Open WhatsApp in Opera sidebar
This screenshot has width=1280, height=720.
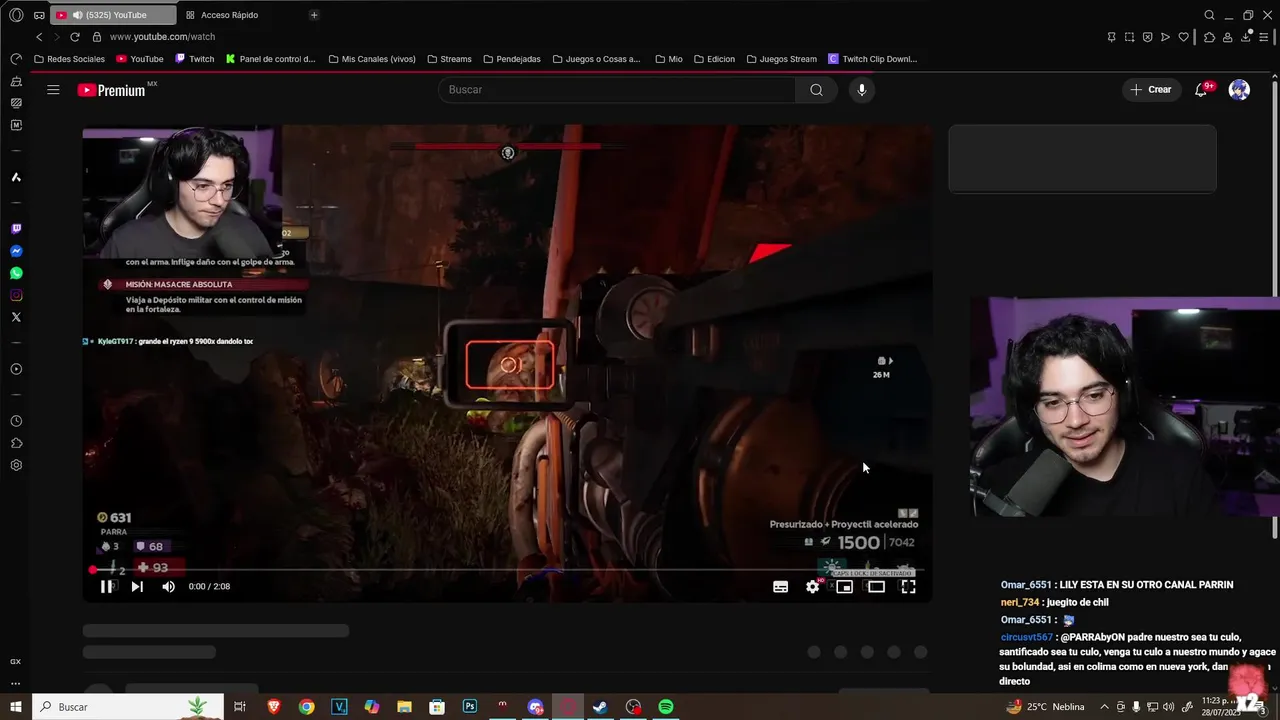click(x=16, y=273)
